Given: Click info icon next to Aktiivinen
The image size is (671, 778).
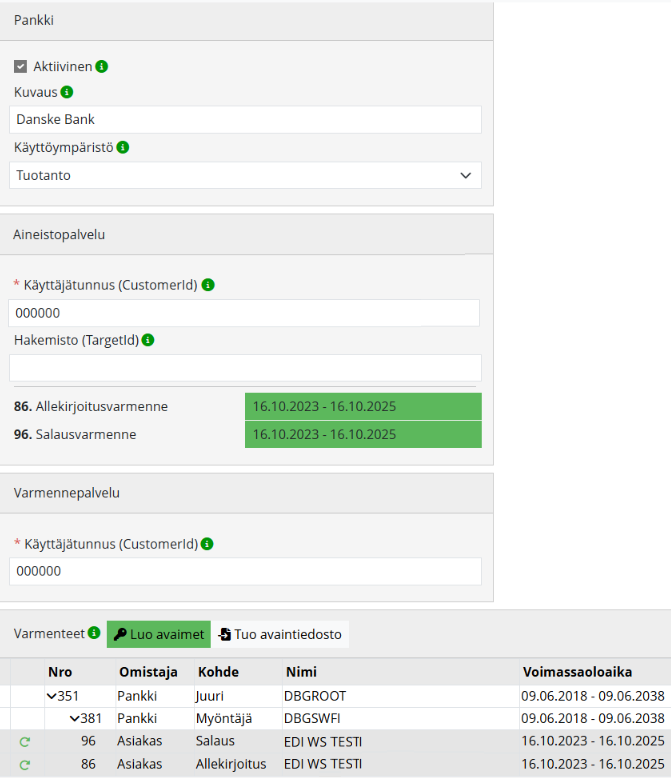Looking at the screenshot, I should click(x=102, y=67).
